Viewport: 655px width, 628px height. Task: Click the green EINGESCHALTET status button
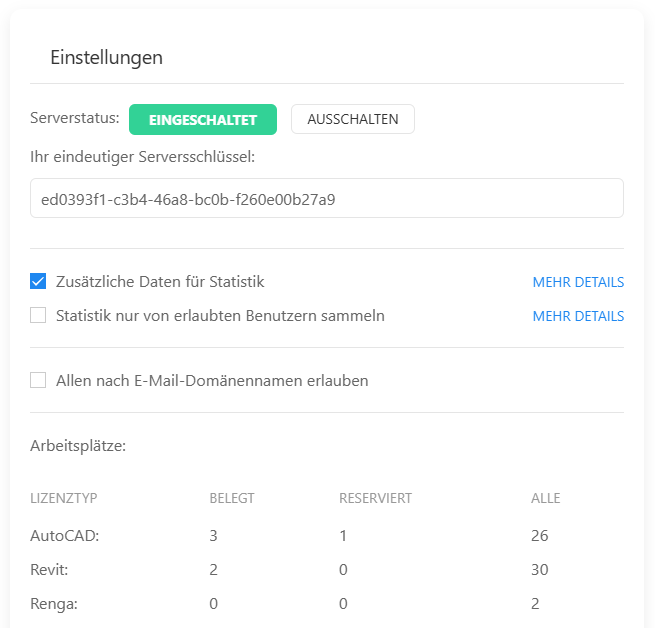pyautogui.click(x=203, y=119)
